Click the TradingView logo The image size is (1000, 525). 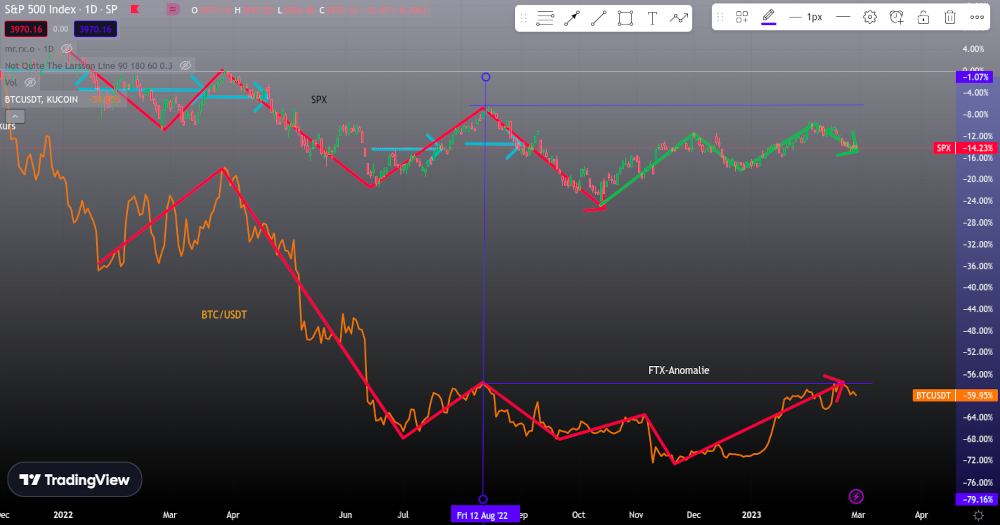(x=75, y=480)
